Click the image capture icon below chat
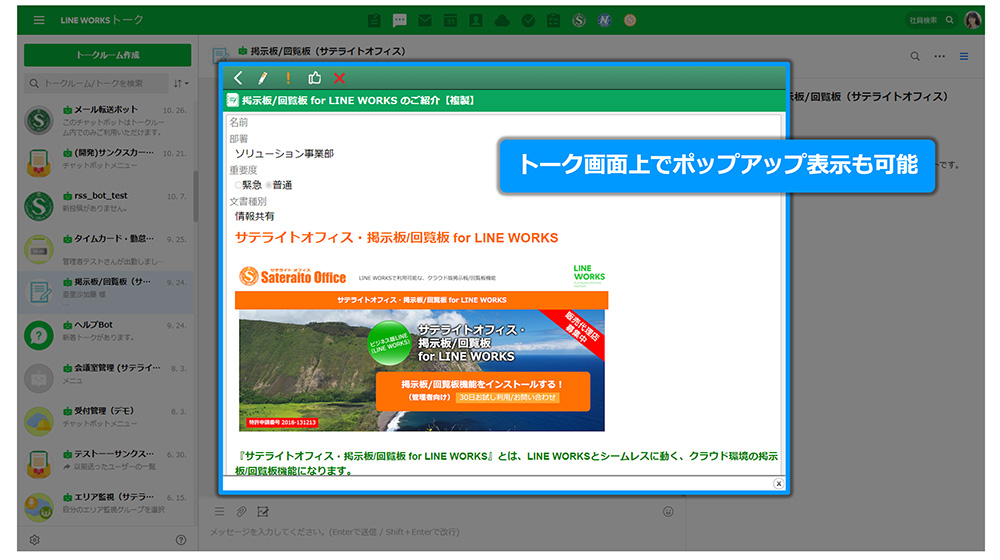Image resolution: width=1000 pixels, height=560 pixels. (x=263, y=512)
